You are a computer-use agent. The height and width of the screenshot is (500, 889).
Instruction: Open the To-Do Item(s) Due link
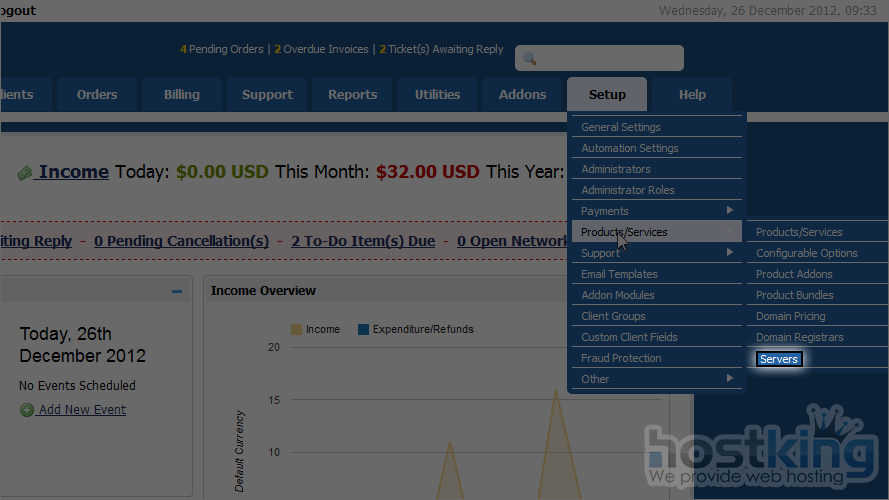click(363, 241)
